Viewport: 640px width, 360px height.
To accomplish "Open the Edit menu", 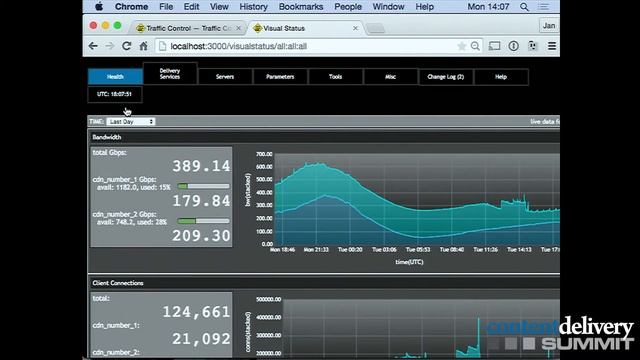I will tap(191, 7).
